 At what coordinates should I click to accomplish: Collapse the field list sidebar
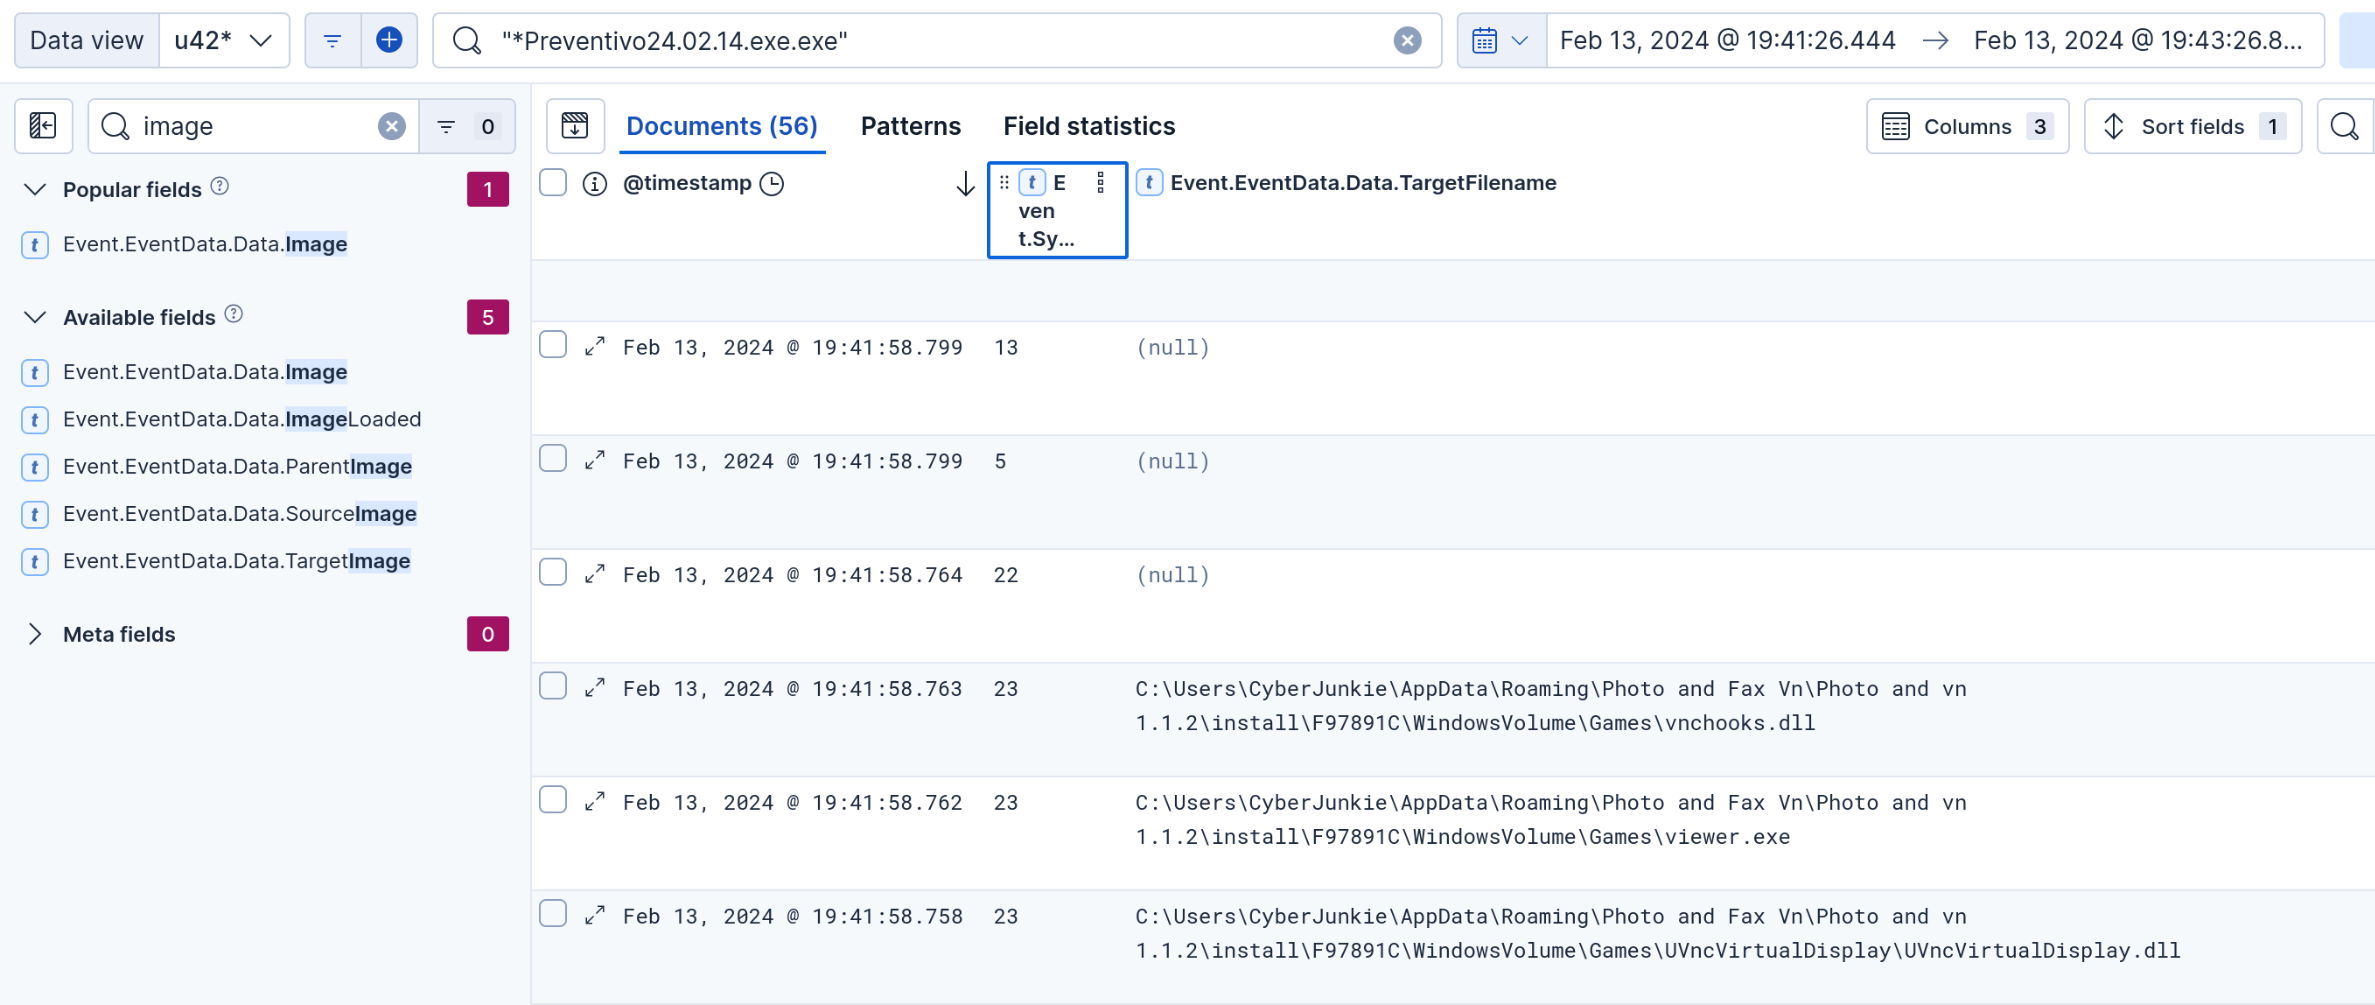(x=43, y=126)
